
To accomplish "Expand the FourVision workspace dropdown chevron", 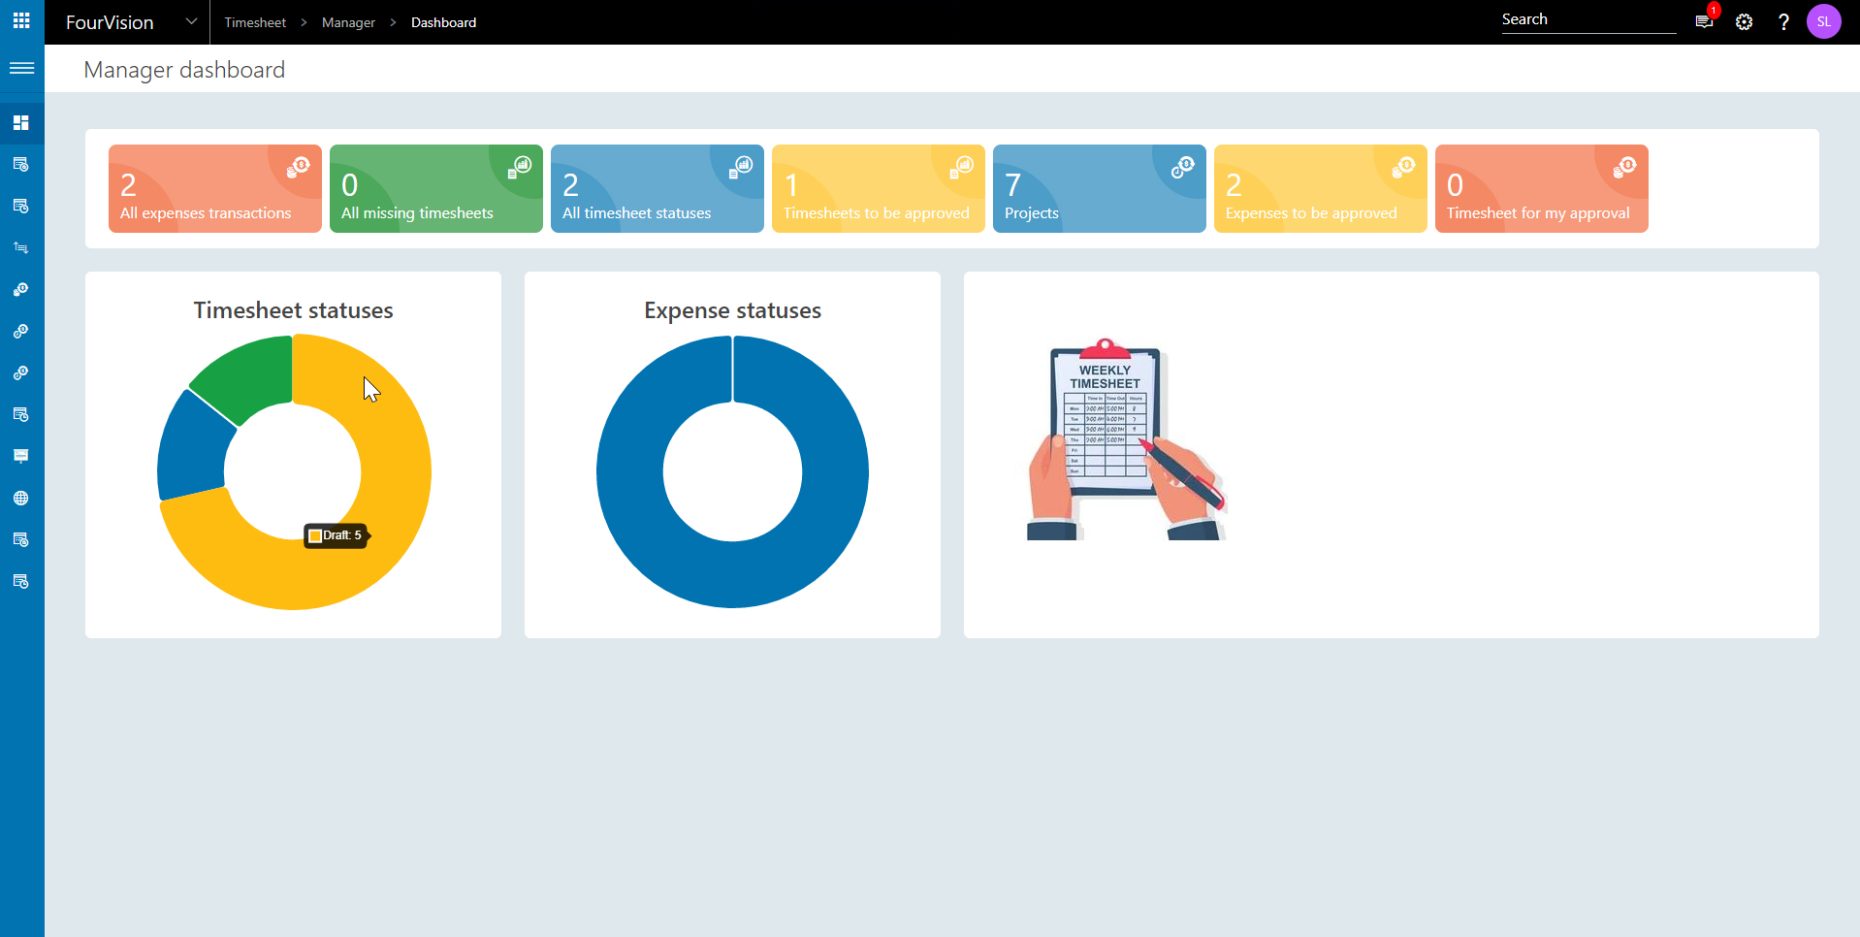I will pos(190,21).
